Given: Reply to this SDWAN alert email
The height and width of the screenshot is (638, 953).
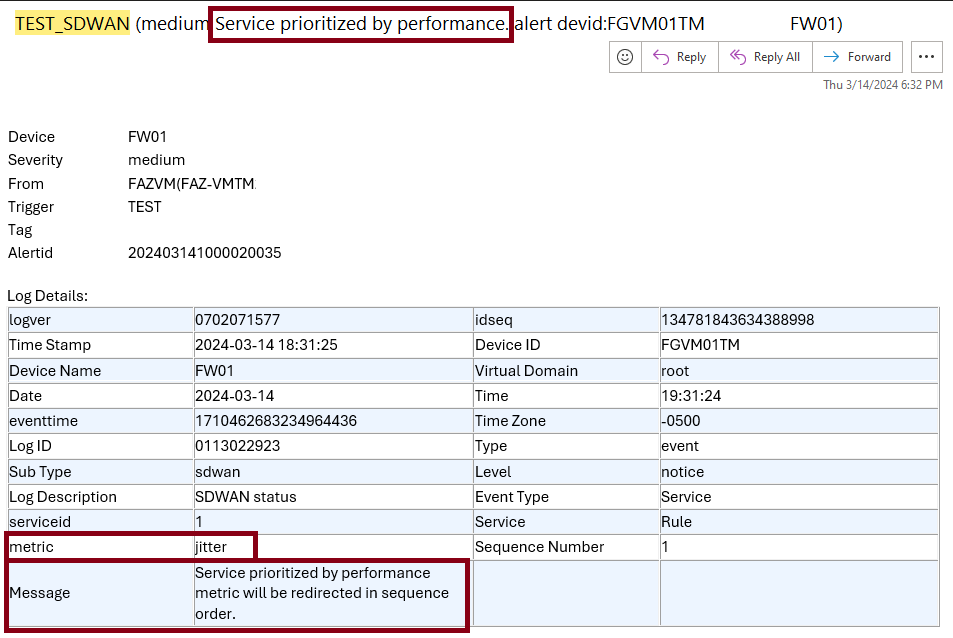Looking at the screenshot, I should click(x=680, y=57).
